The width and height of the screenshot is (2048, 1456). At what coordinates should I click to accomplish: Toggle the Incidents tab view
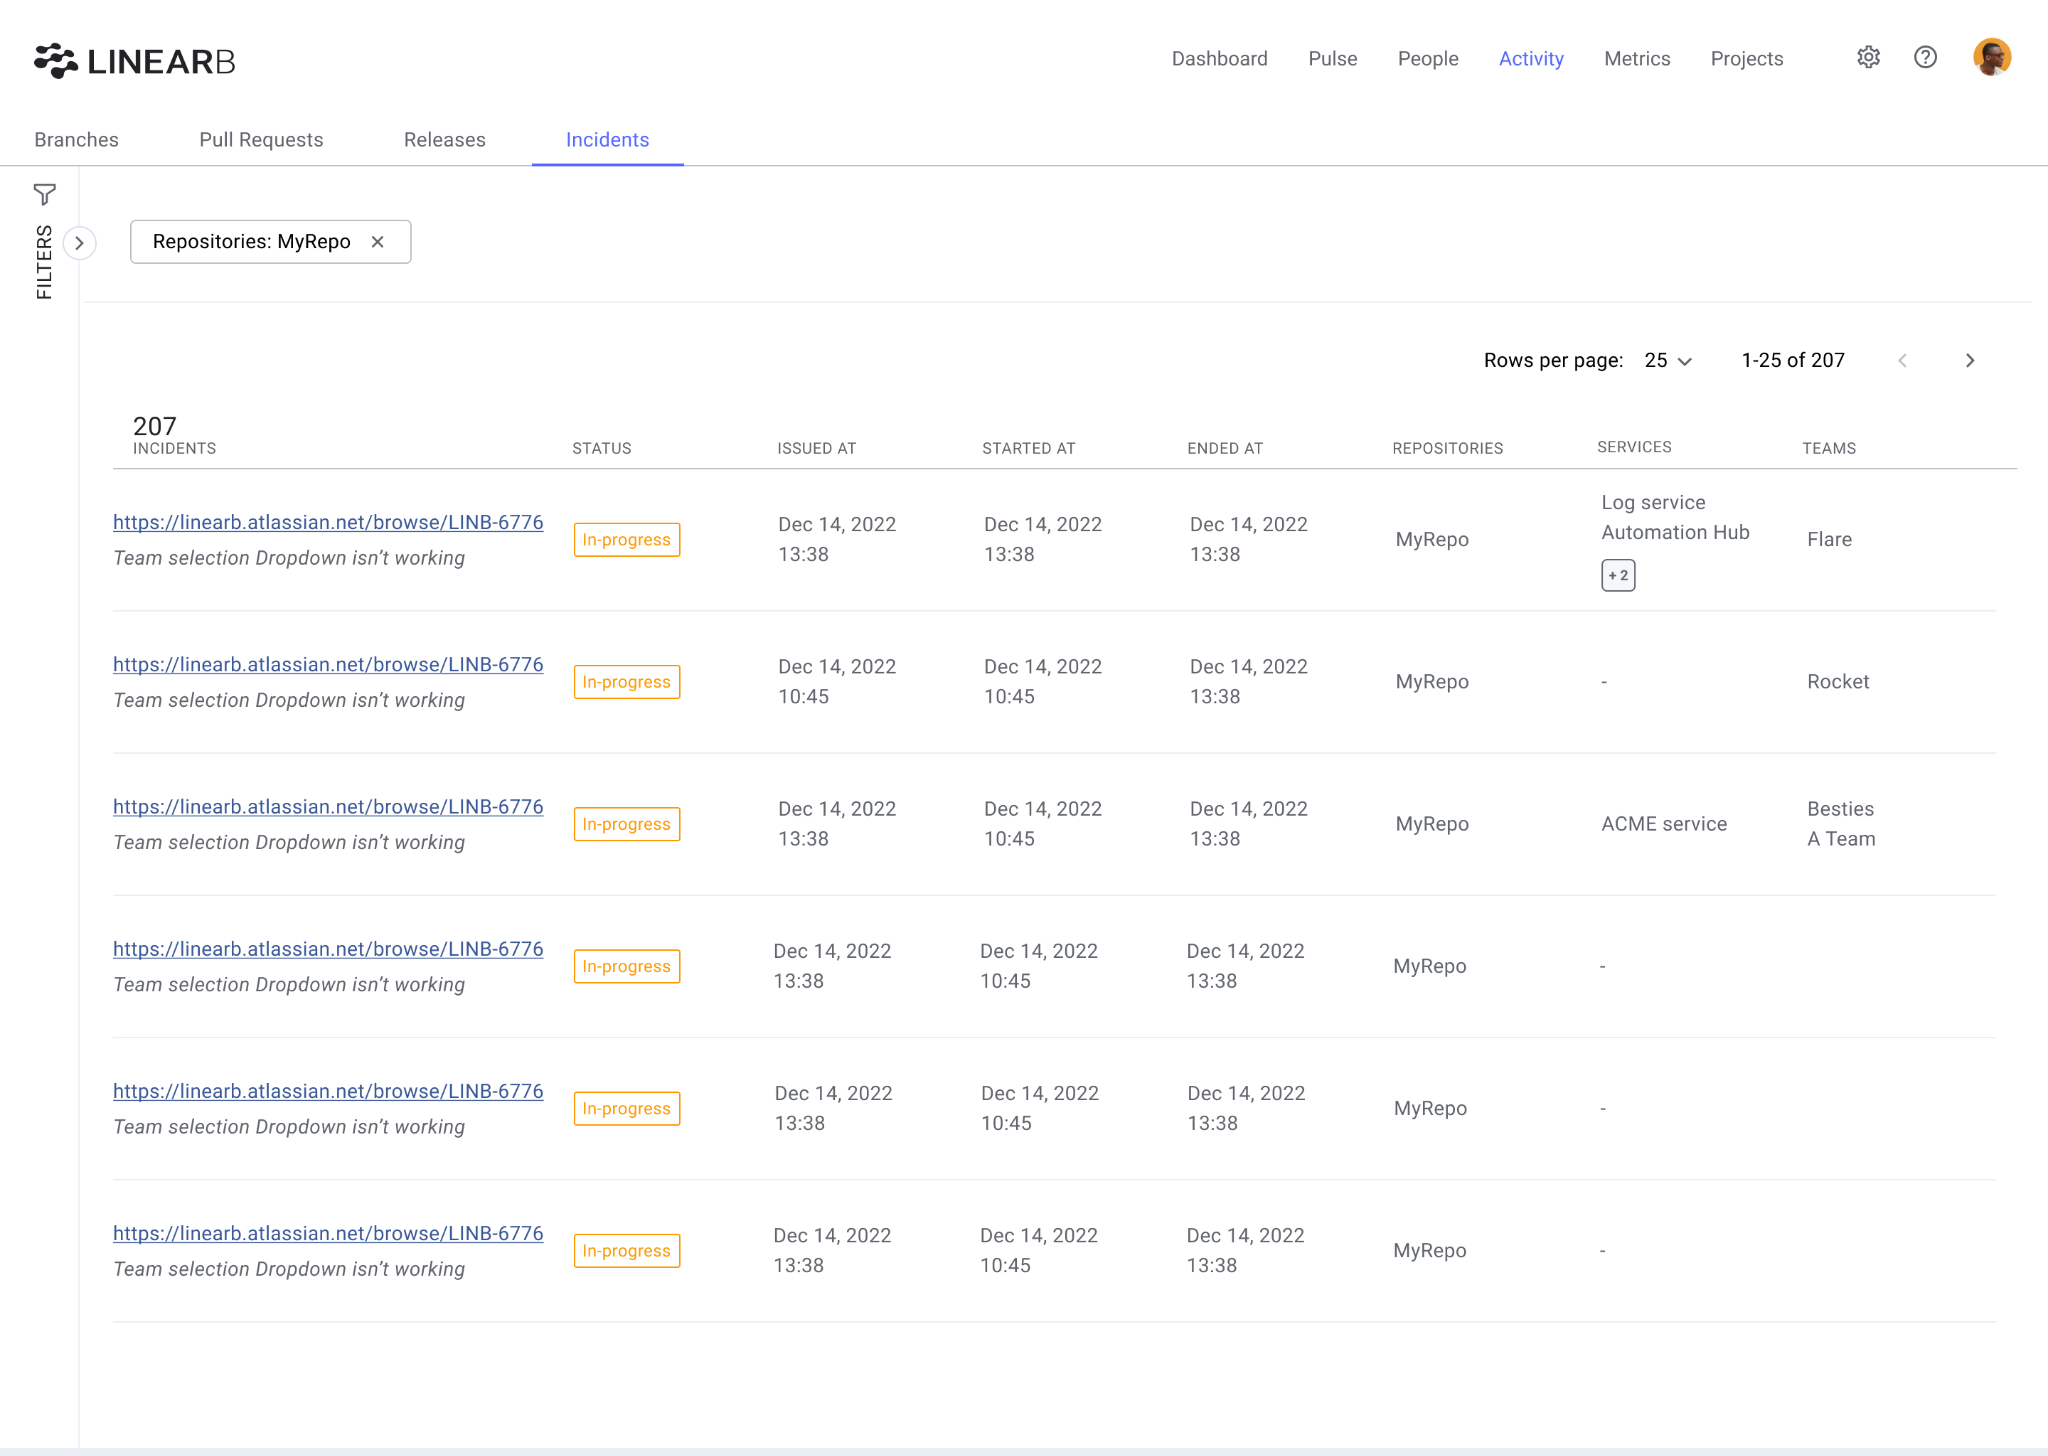tap(608, 139)
